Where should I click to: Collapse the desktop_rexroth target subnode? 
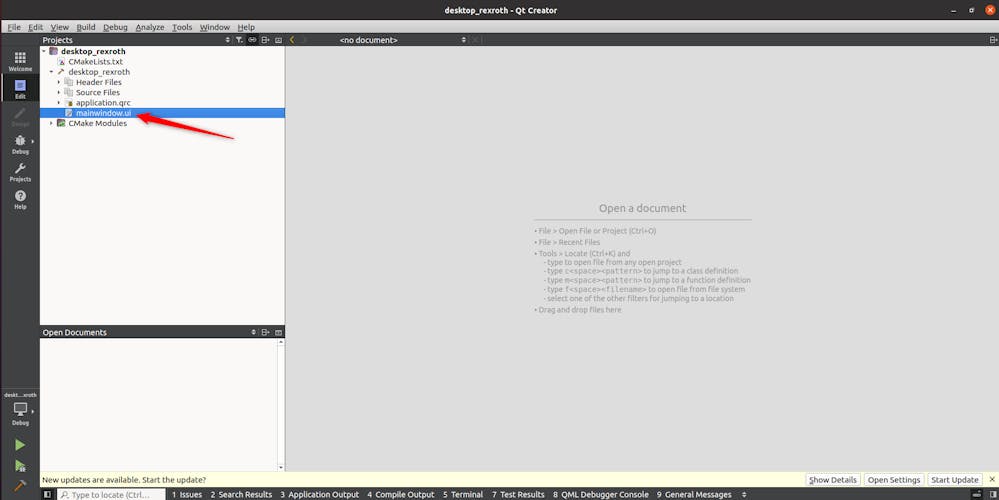(52, 72)
